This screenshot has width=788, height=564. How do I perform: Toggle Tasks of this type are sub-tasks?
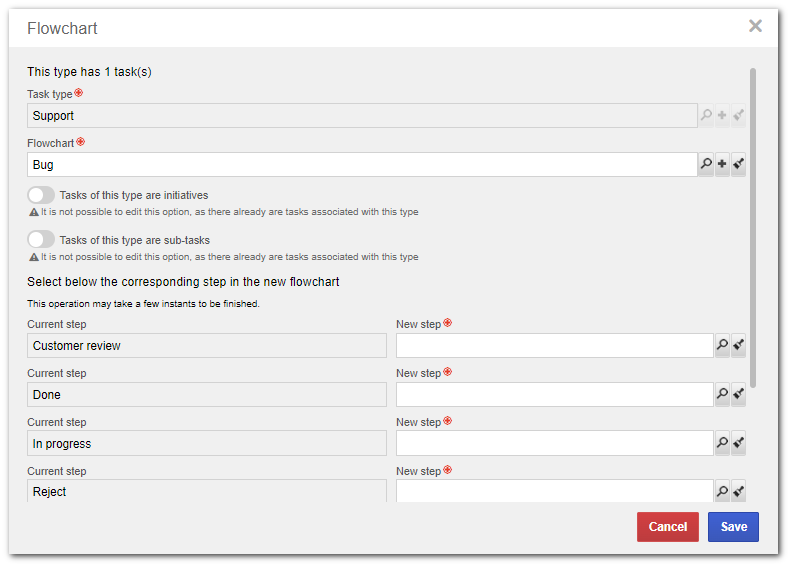(41, 240)
